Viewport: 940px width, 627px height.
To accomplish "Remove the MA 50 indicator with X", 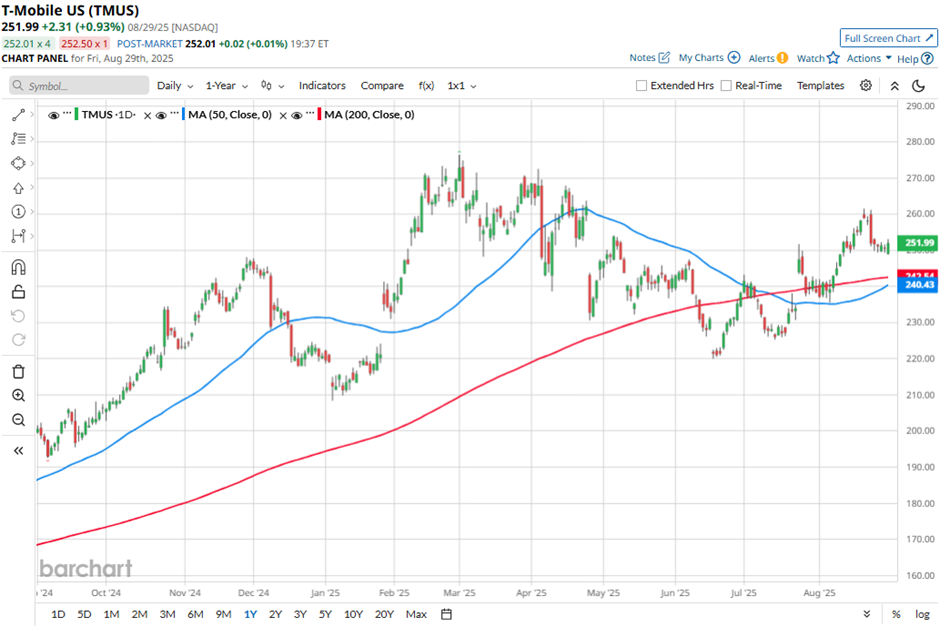I will click(x=284, y=116).
